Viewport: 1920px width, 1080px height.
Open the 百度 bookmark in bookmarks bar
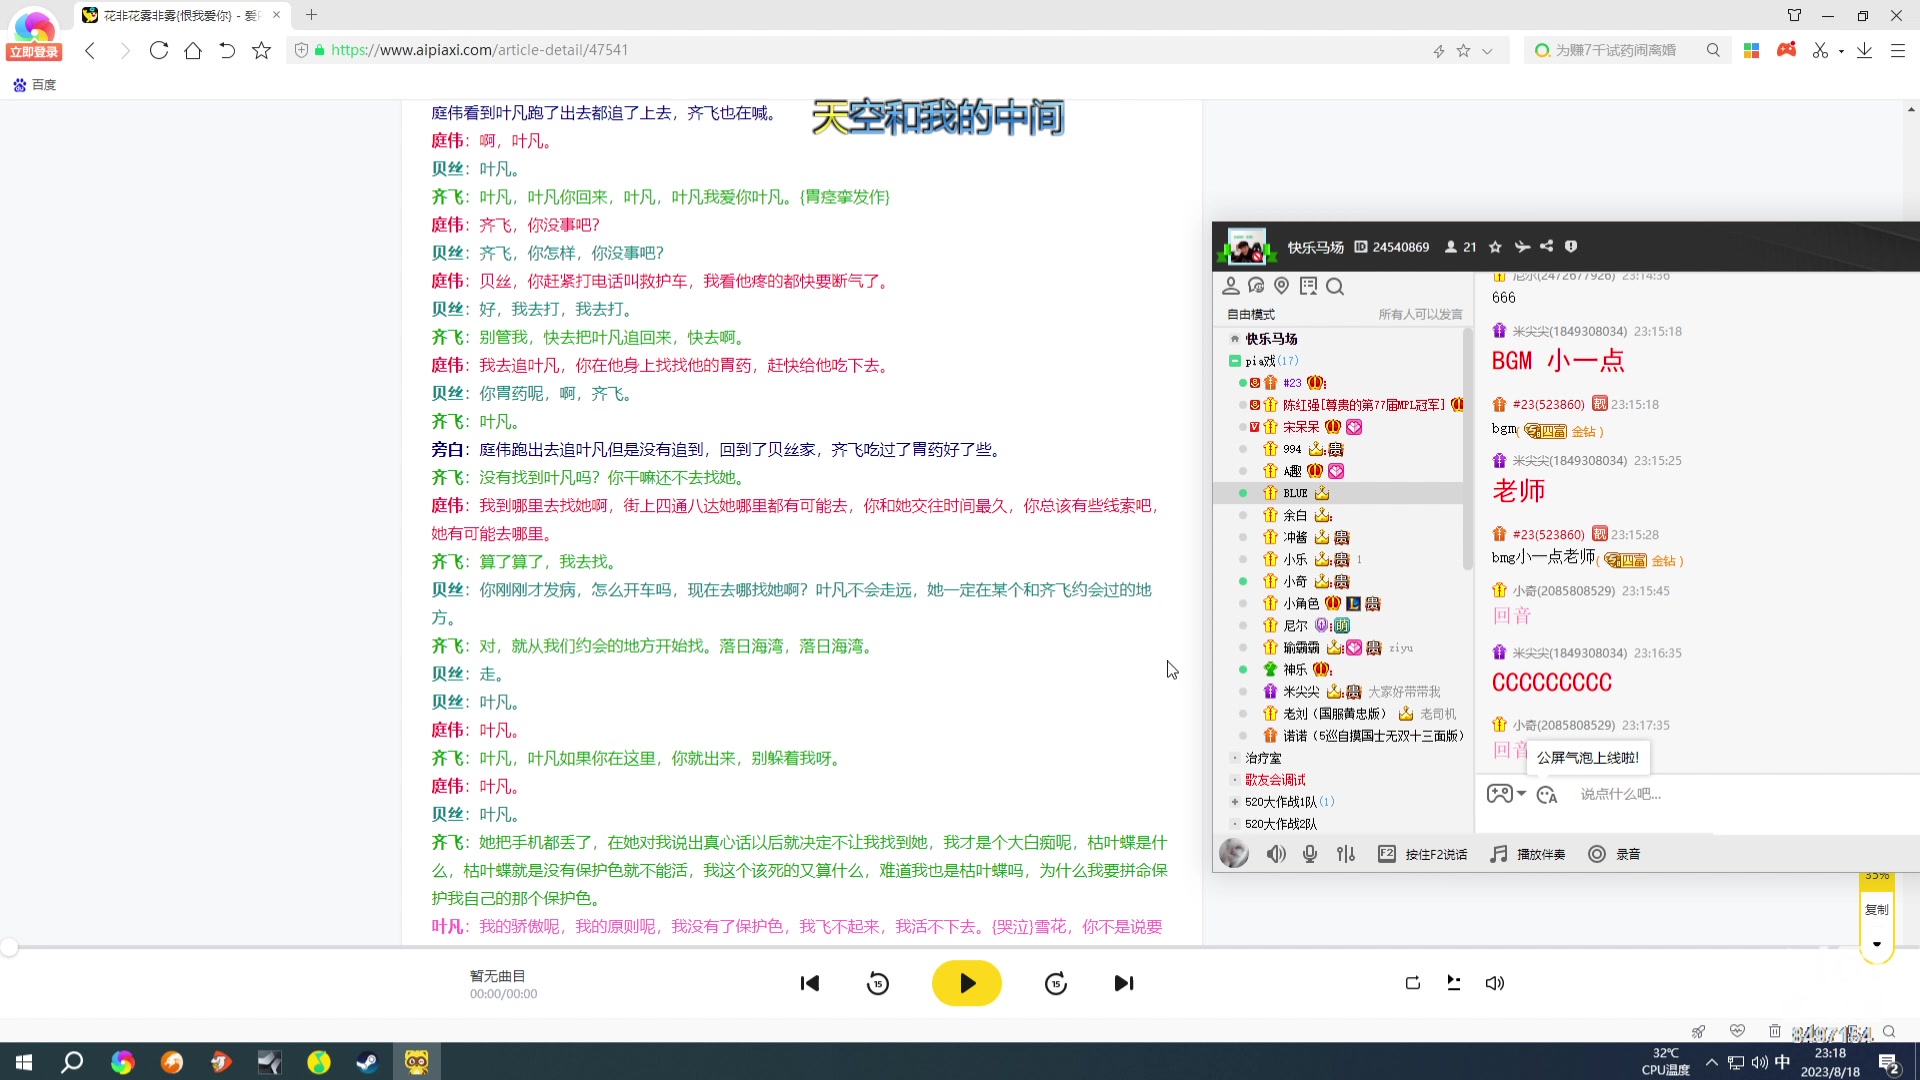point(35,84)
